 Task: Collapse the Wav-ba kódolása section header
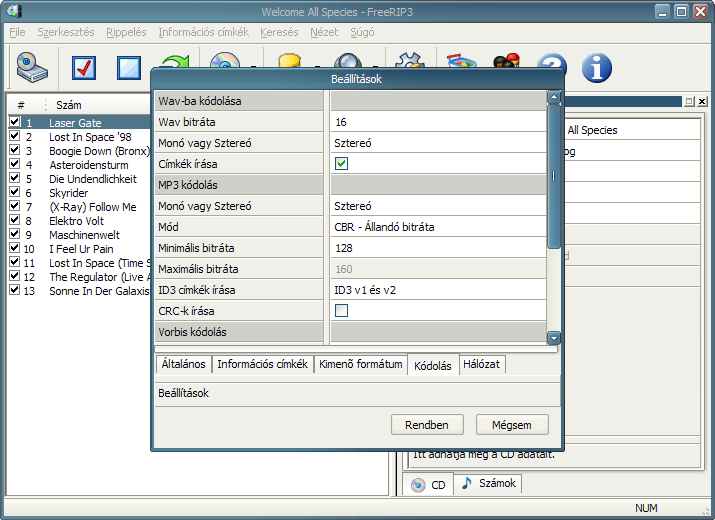pyautogui.click(x=239, y=101)
